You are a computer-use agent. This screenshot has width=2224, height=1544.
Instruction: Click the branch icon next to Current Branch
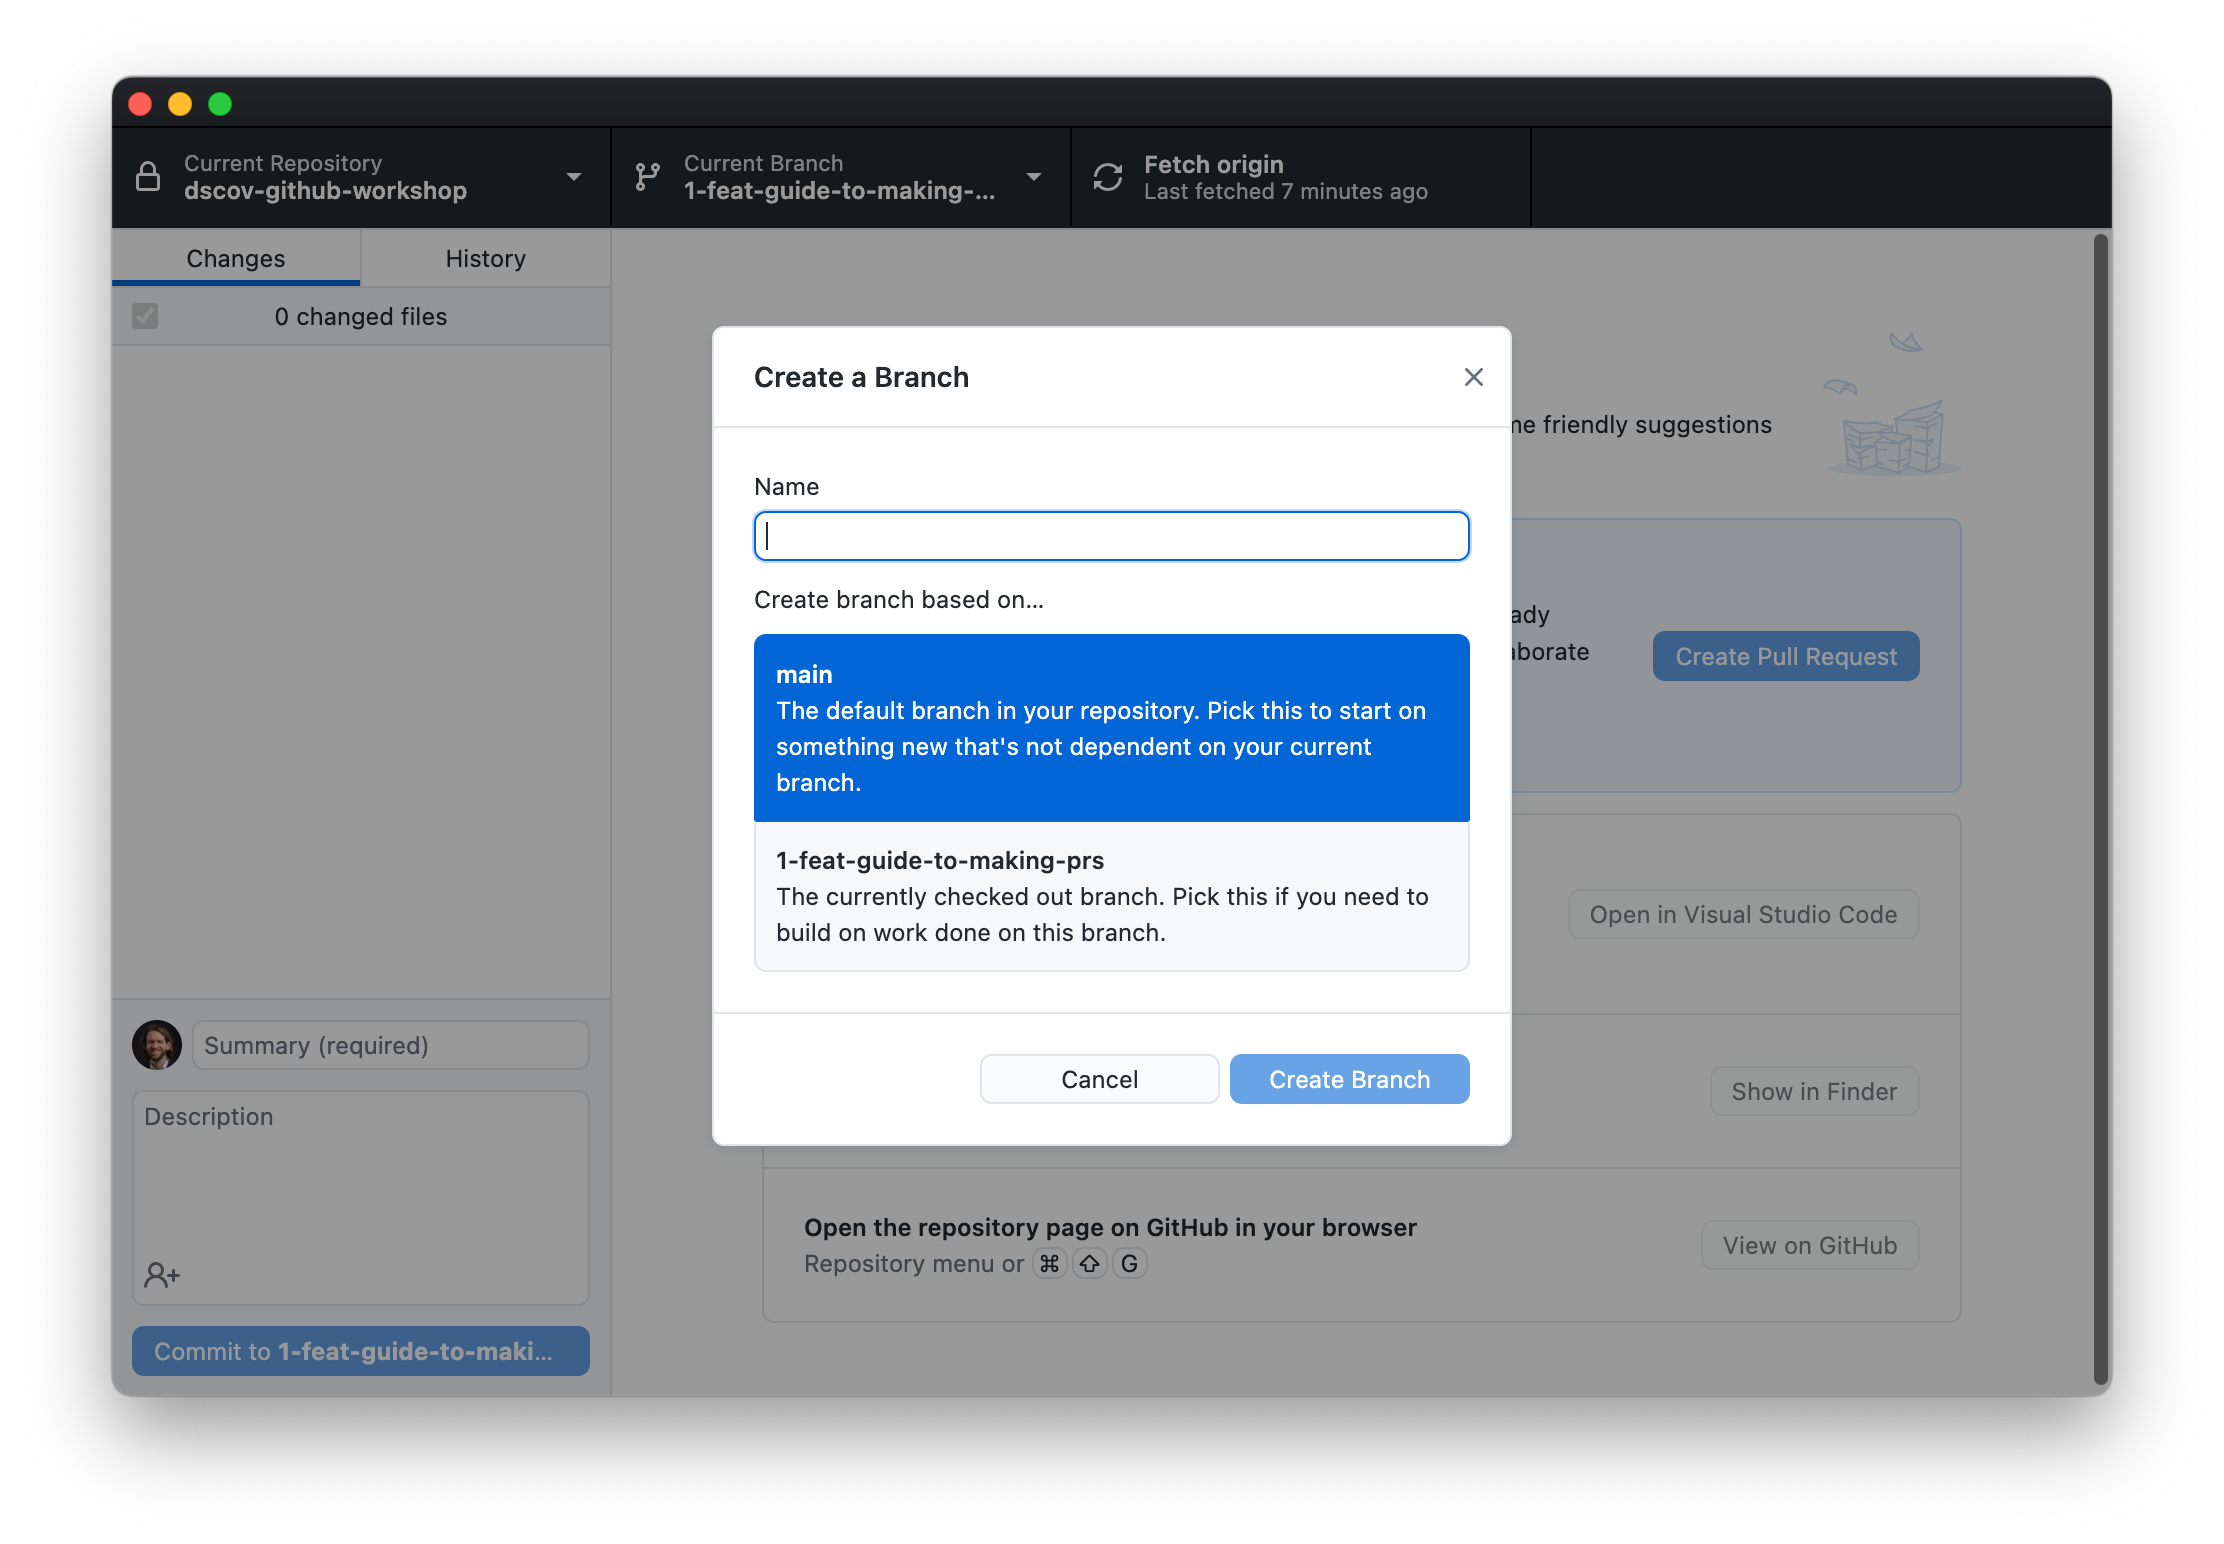[647, 177]
